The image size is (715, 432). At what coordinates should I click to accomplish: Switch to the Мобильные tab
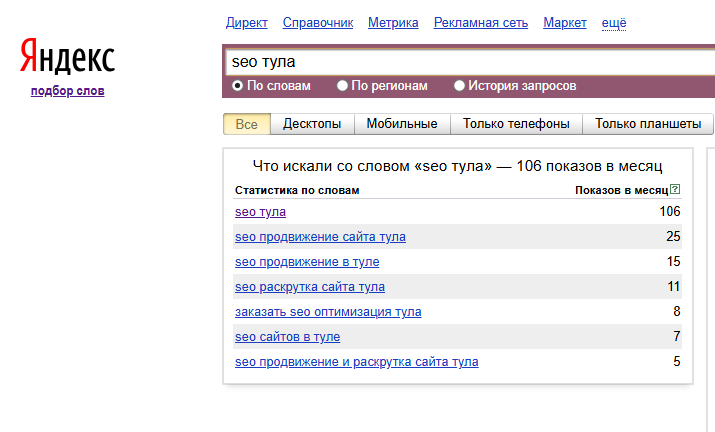(x=402, y=124)
